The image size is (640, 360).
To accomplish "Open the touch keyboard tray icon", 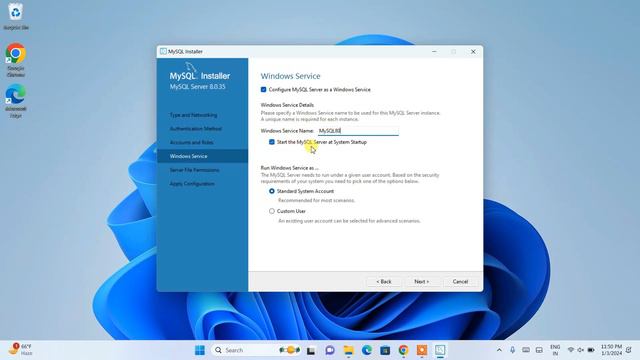I will click(526, 350).
